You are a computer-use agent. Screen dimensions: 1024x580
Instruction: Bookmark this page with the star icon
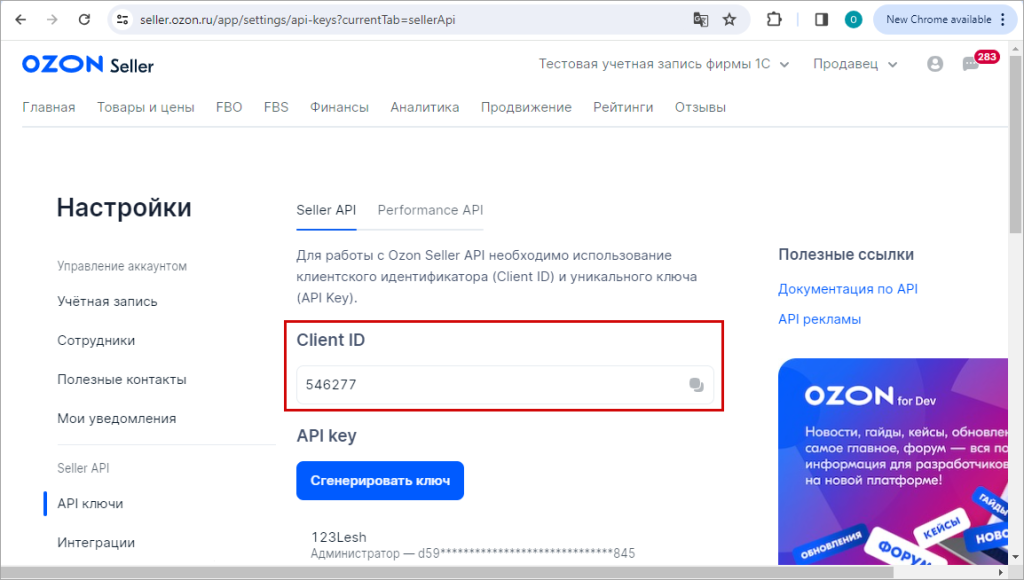[x=729, y=20]
